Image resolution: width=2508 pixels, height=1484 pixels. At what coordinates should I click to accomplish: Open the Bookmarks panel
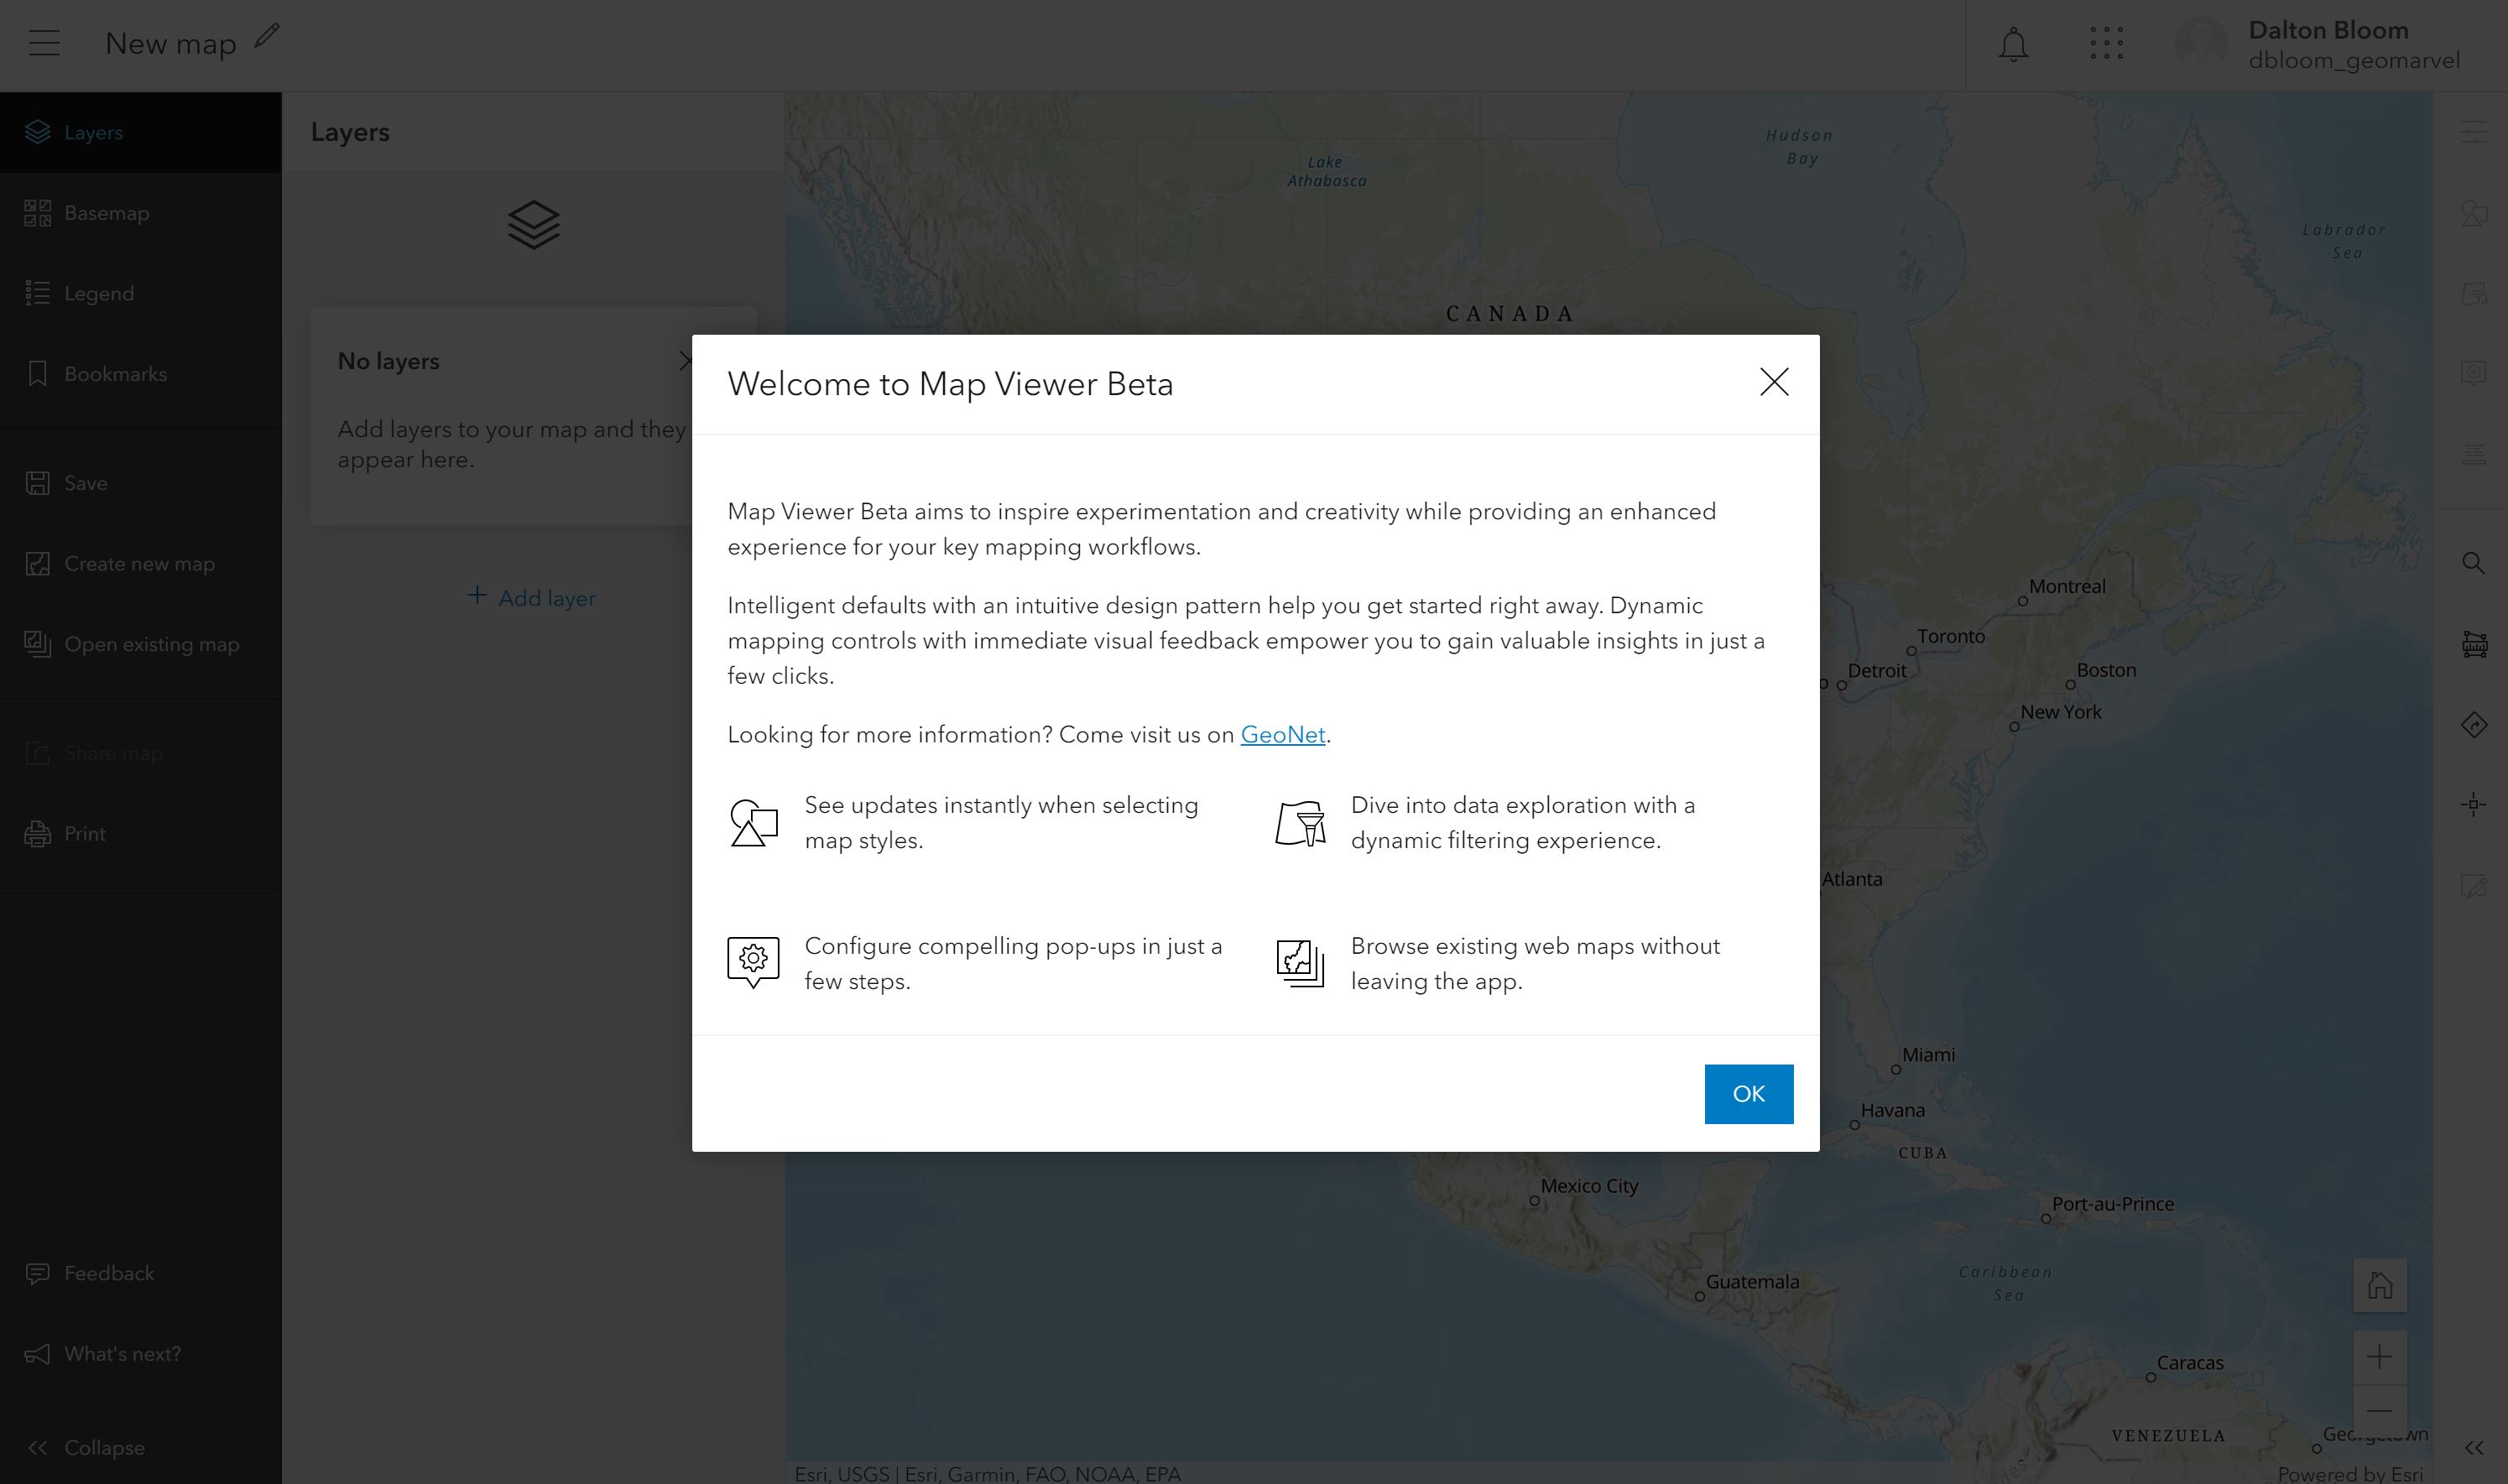tap(115, 372)
